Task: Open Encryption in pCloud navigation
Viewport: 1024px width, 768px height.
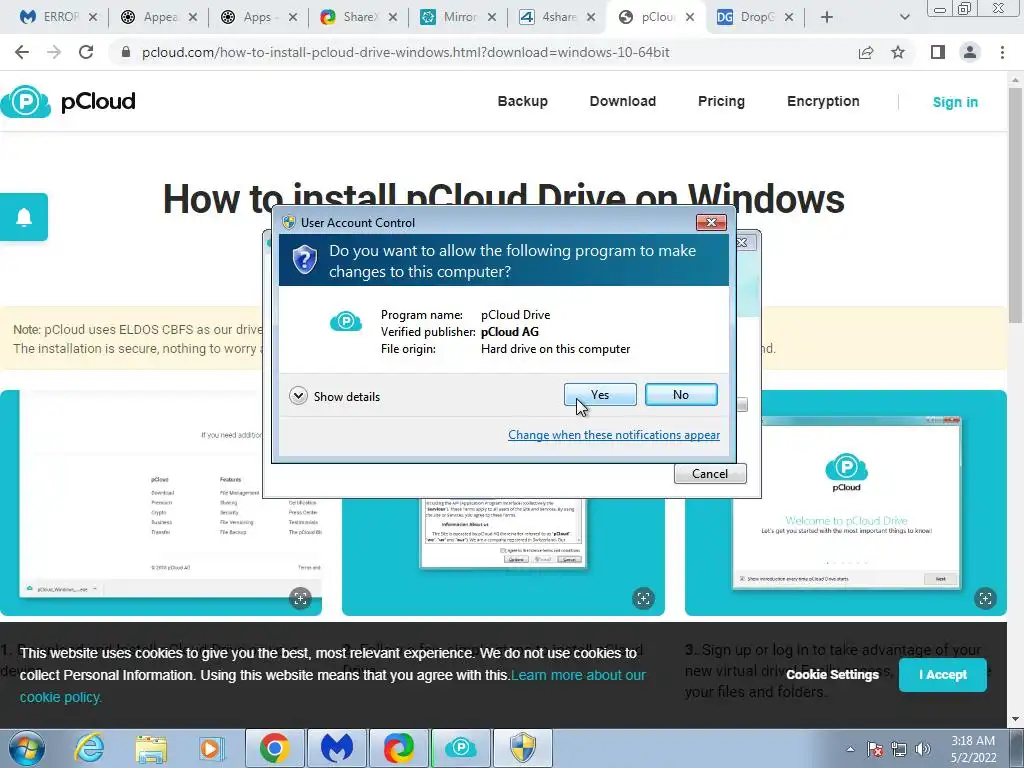Action: coord(823,101)
